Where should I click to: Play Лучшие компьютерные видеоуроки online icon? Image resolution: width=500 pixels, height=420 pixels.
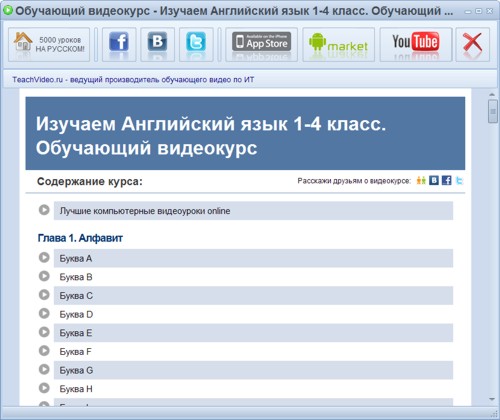click(44, 210)
